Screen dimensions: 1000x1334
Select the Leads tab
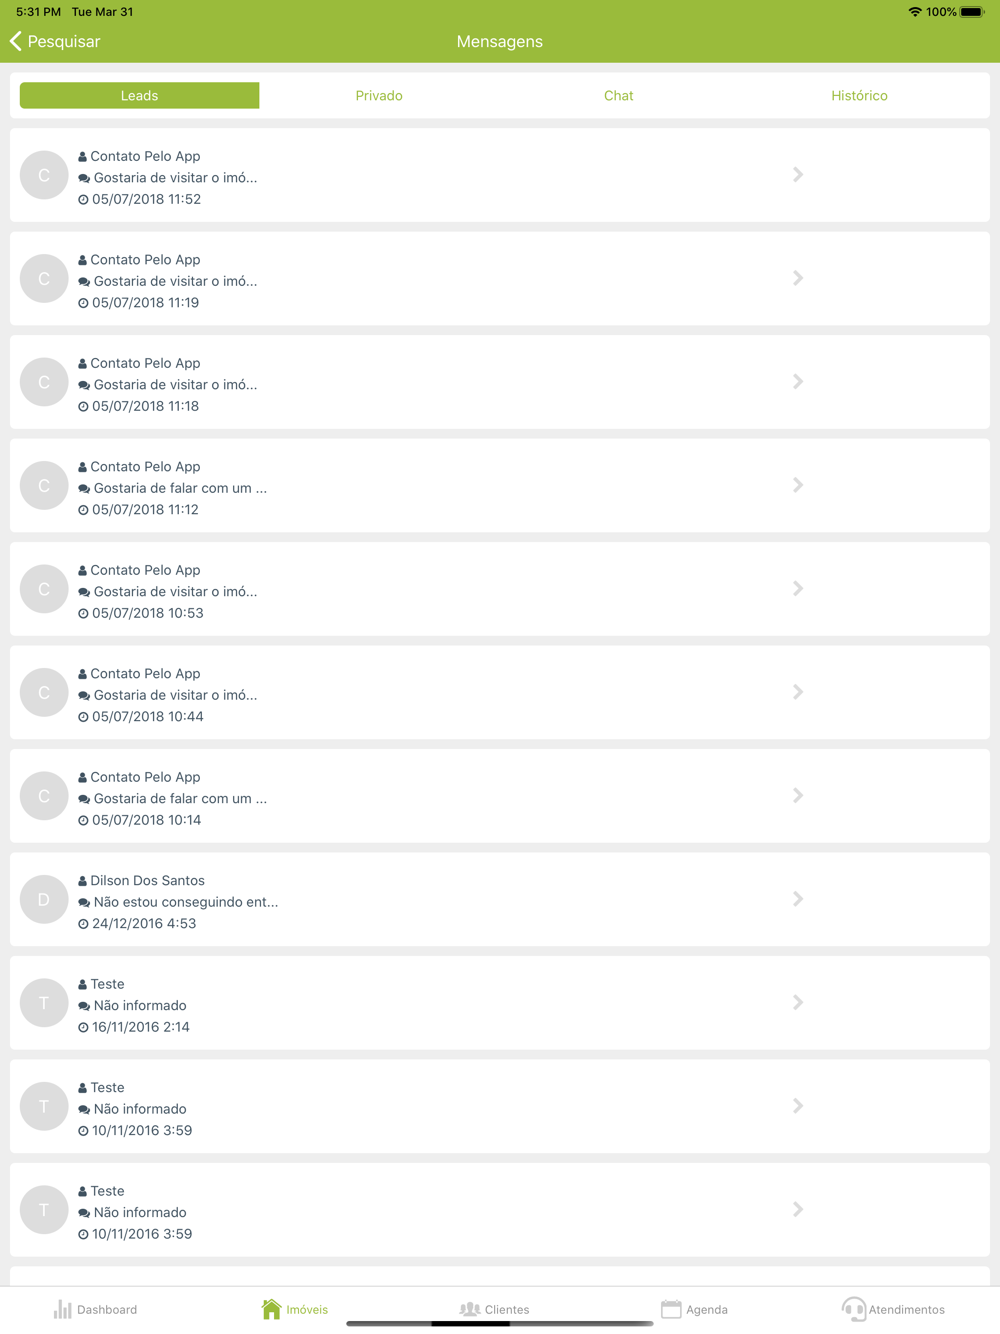140,96
